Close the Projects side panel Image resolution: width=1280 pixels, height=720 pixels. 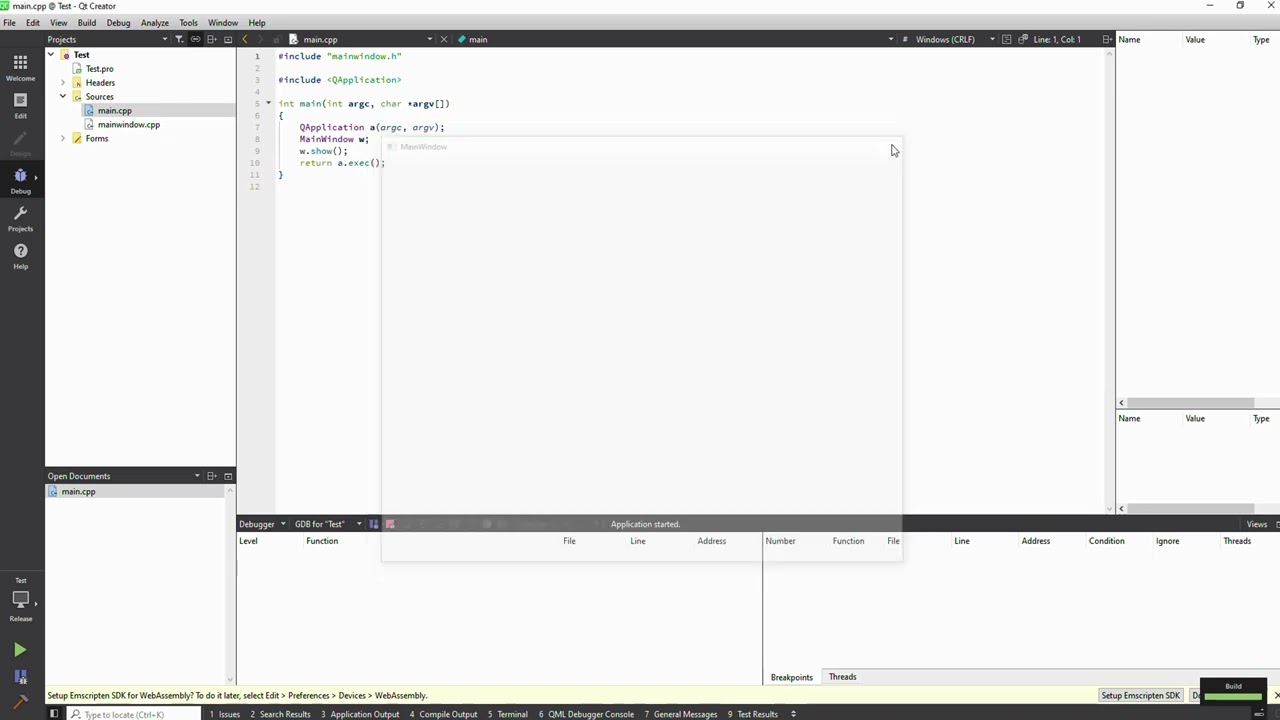(x=228, y=39)
